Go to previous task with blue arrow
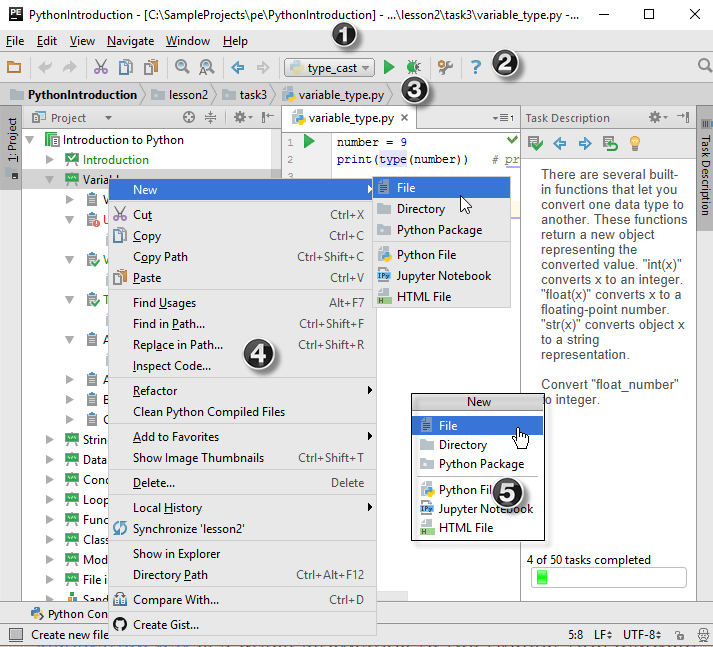This screenshot has height=647, width=713. click(x=560, y=144)
